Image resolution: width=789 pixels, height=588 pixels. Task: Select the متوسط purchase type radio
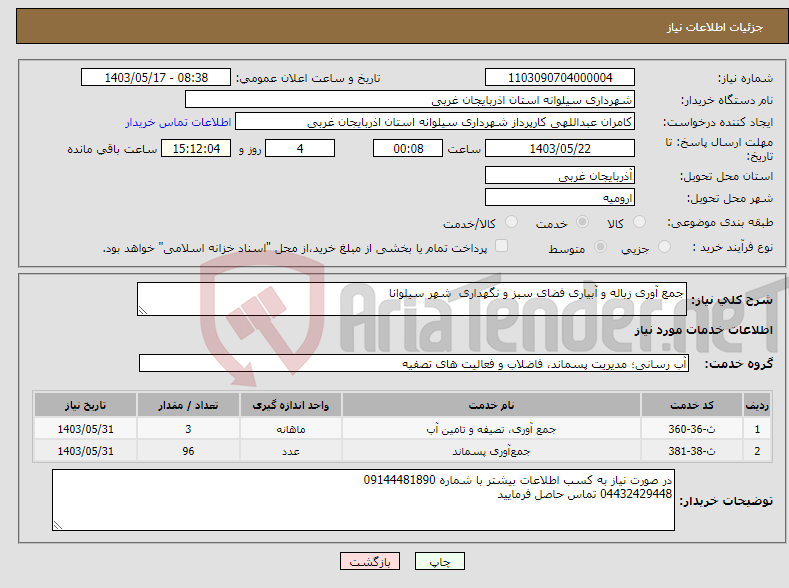coord(600,246)
